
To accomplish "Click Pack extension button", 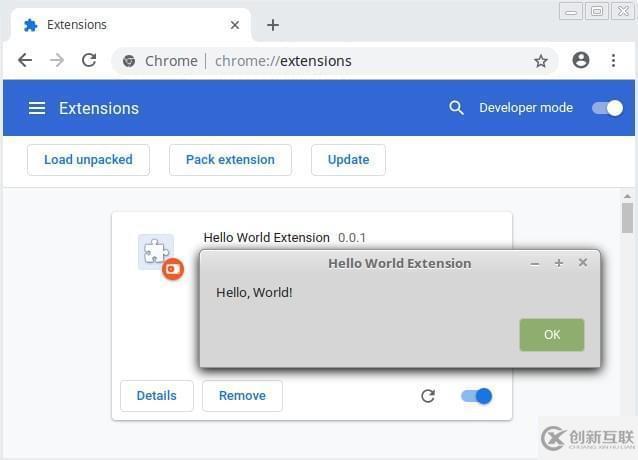I will [x=230, y=160].
